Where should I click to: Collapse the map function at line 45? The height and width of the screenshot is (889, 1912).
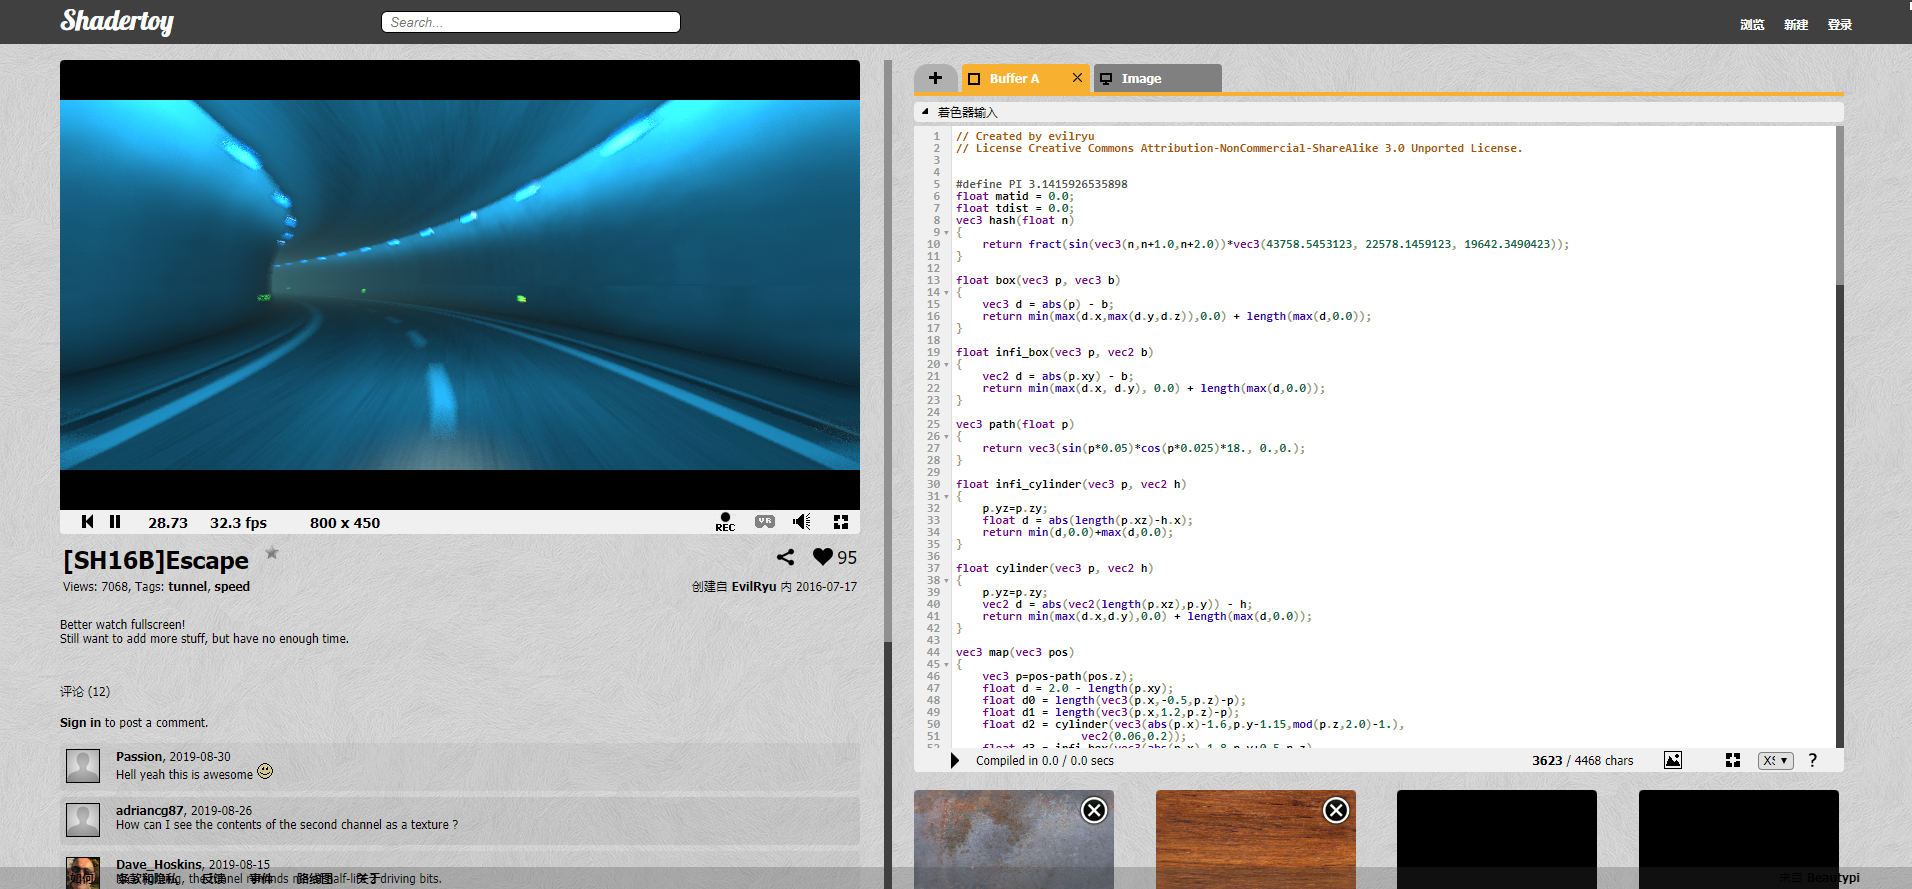tap(947, 665)
